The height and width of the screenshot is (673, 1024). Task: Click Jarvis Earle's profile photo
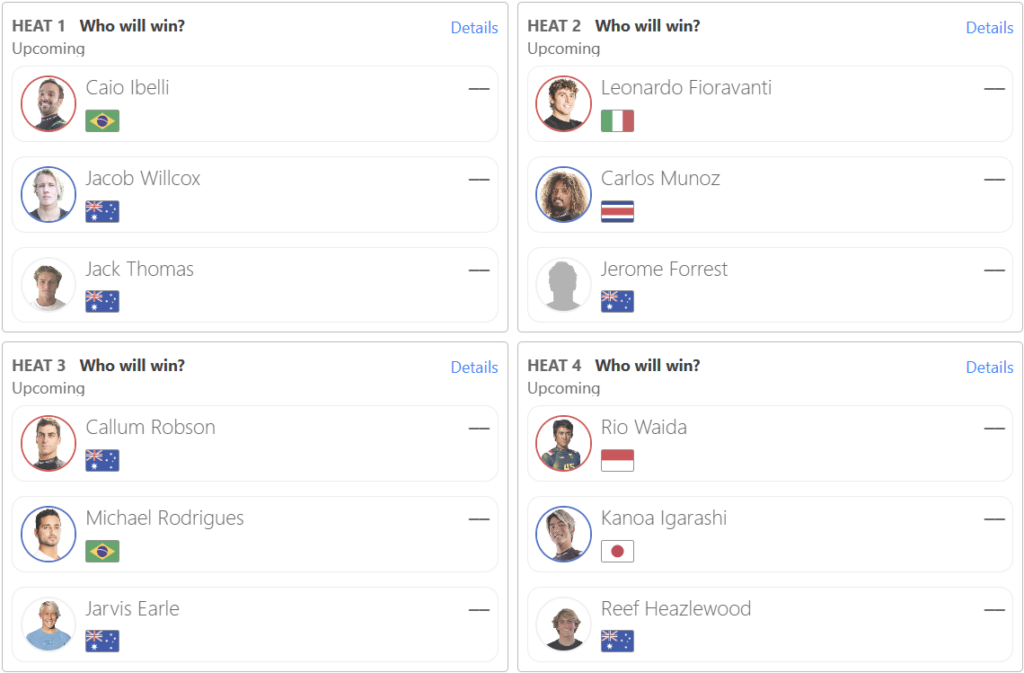tap(49, 625)
